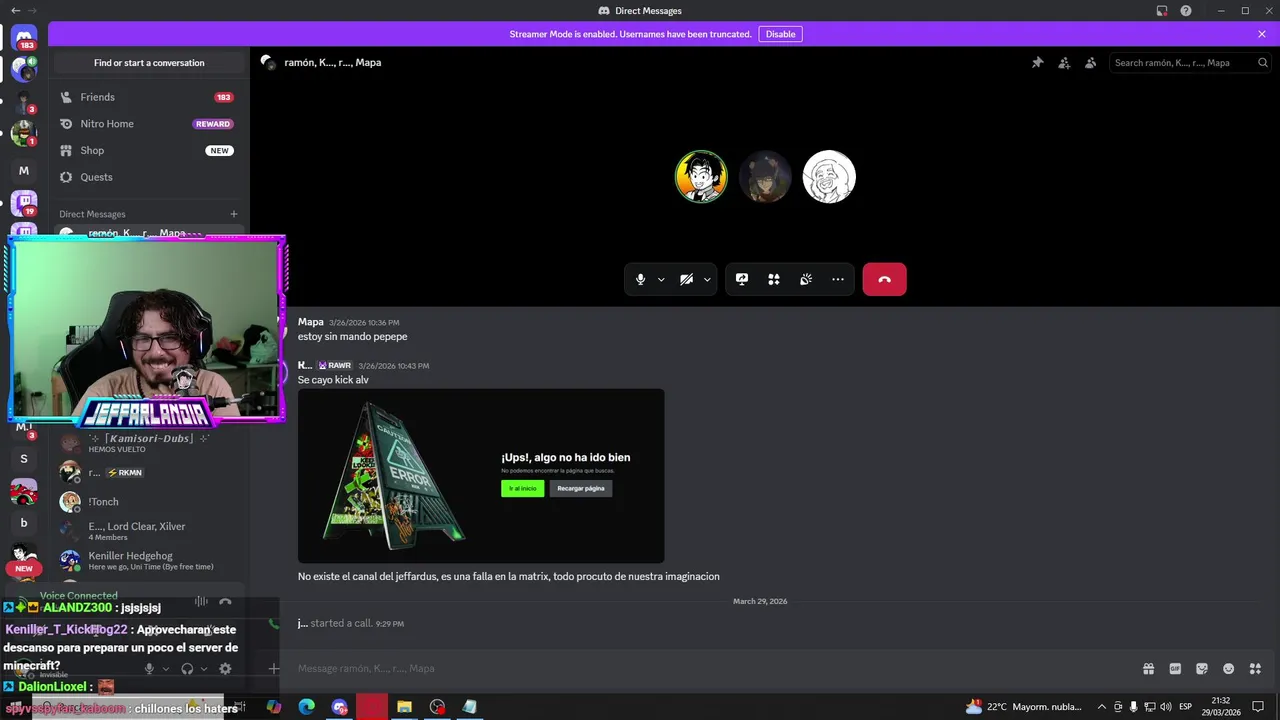Toggle user panel microphone mute
This screenshot has width=1280, height=720.
tap(149, 668)
